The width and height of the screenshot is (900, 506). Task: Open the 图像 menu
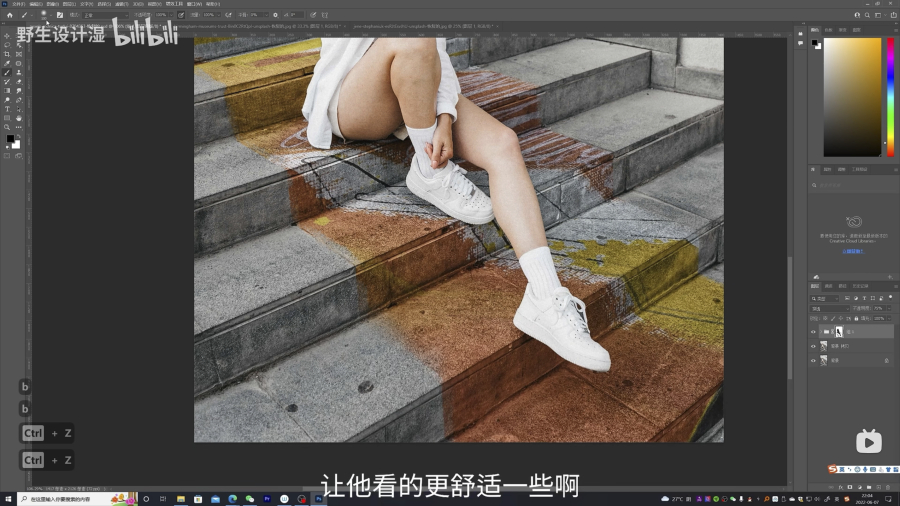point(52,4)
